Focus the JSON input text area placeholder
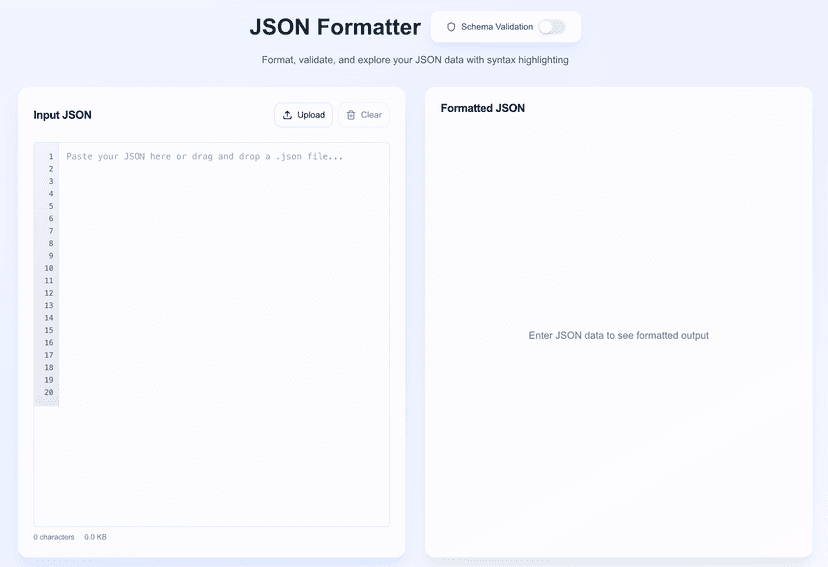Screen dimensions: 828x567 click(x=205, y=157)
